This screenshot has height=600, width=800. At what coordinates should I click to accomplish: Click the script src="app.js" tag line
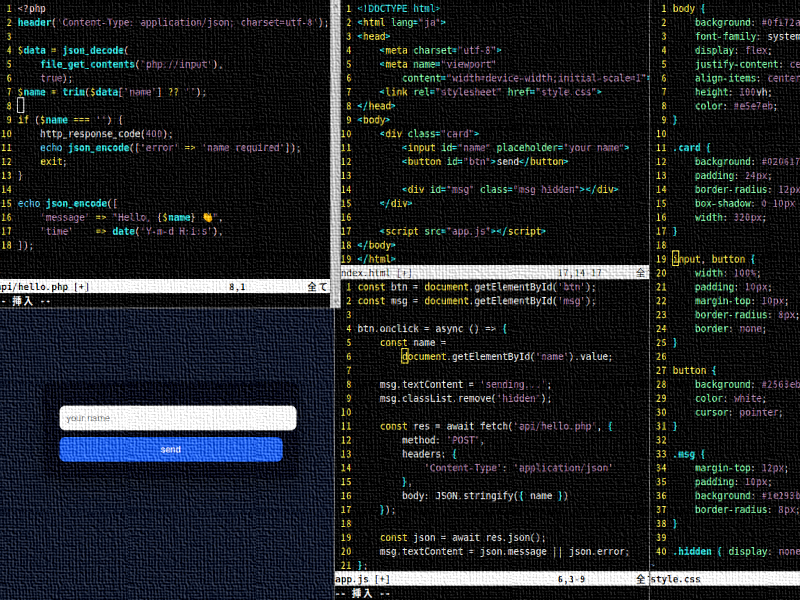pyautogui.click(x=450, y=230)
